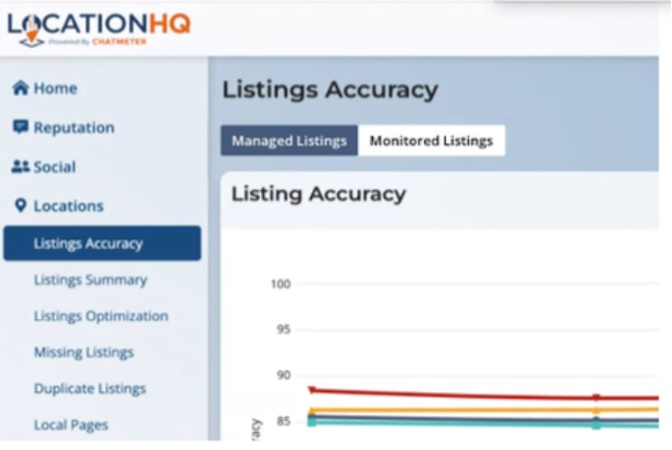The image size is (672, 450).
Task: Click the orange line on the chart
Action: tap(450, 410)
